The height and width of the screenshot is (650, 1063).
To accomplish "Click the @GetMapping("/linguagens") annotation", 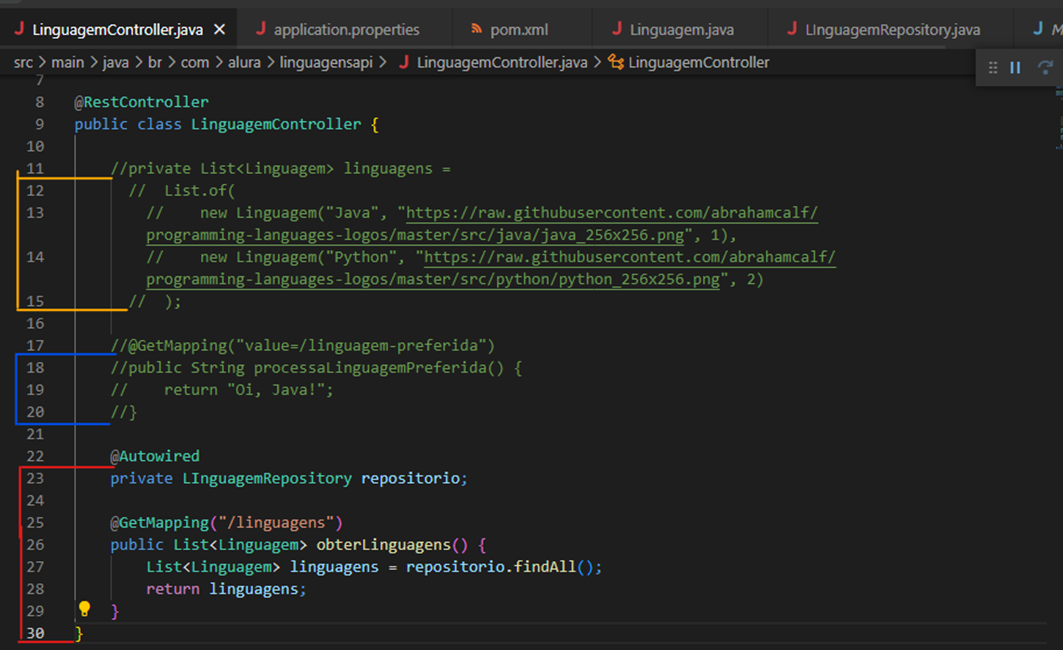I will [x=226, y=523].
